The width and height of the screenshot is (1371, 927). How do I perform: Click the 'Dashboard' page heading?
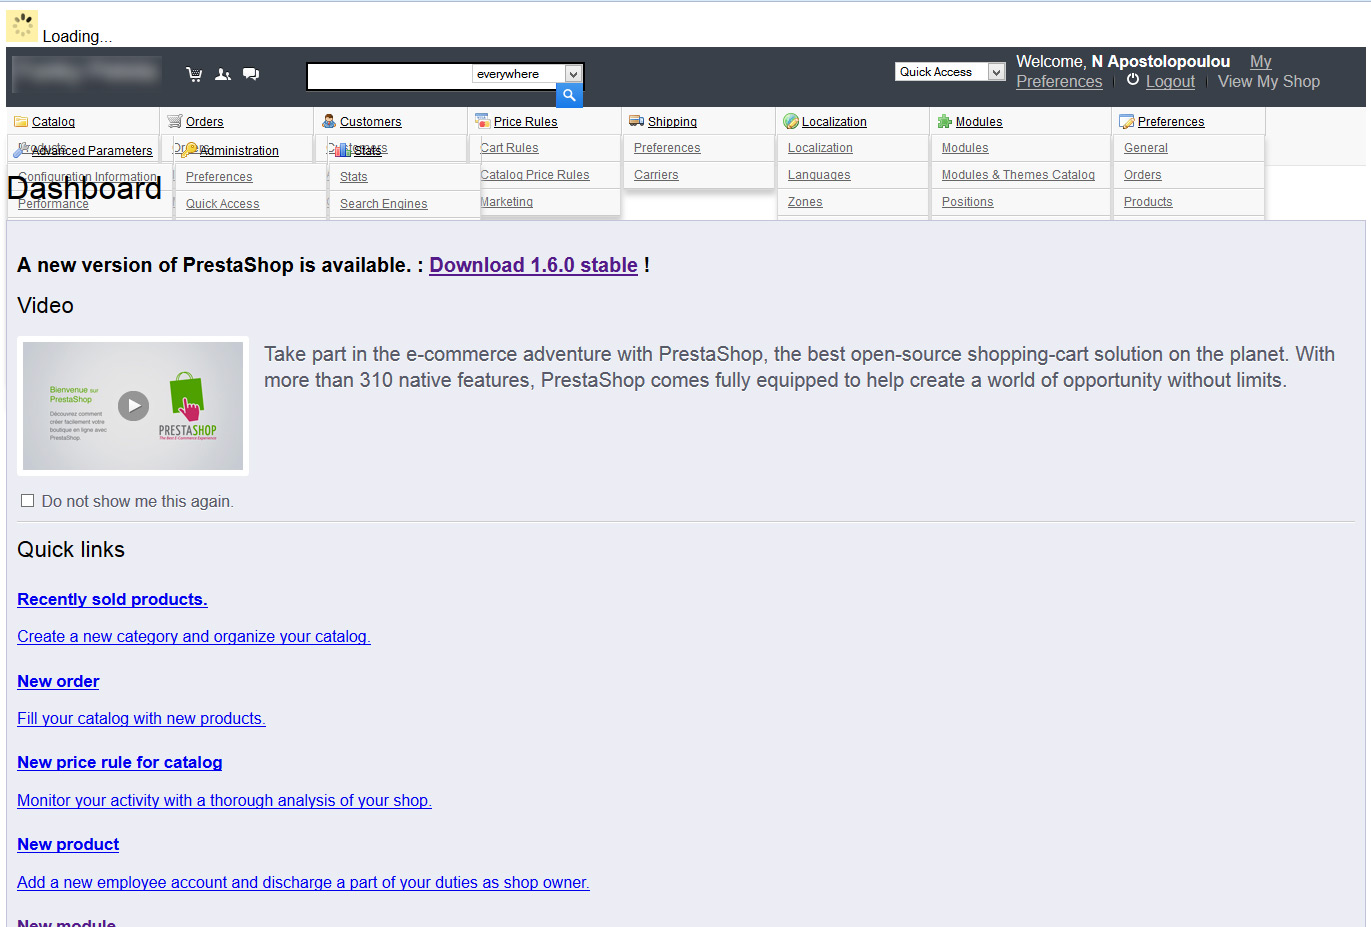pyautogui.click(x=84, y=188)
